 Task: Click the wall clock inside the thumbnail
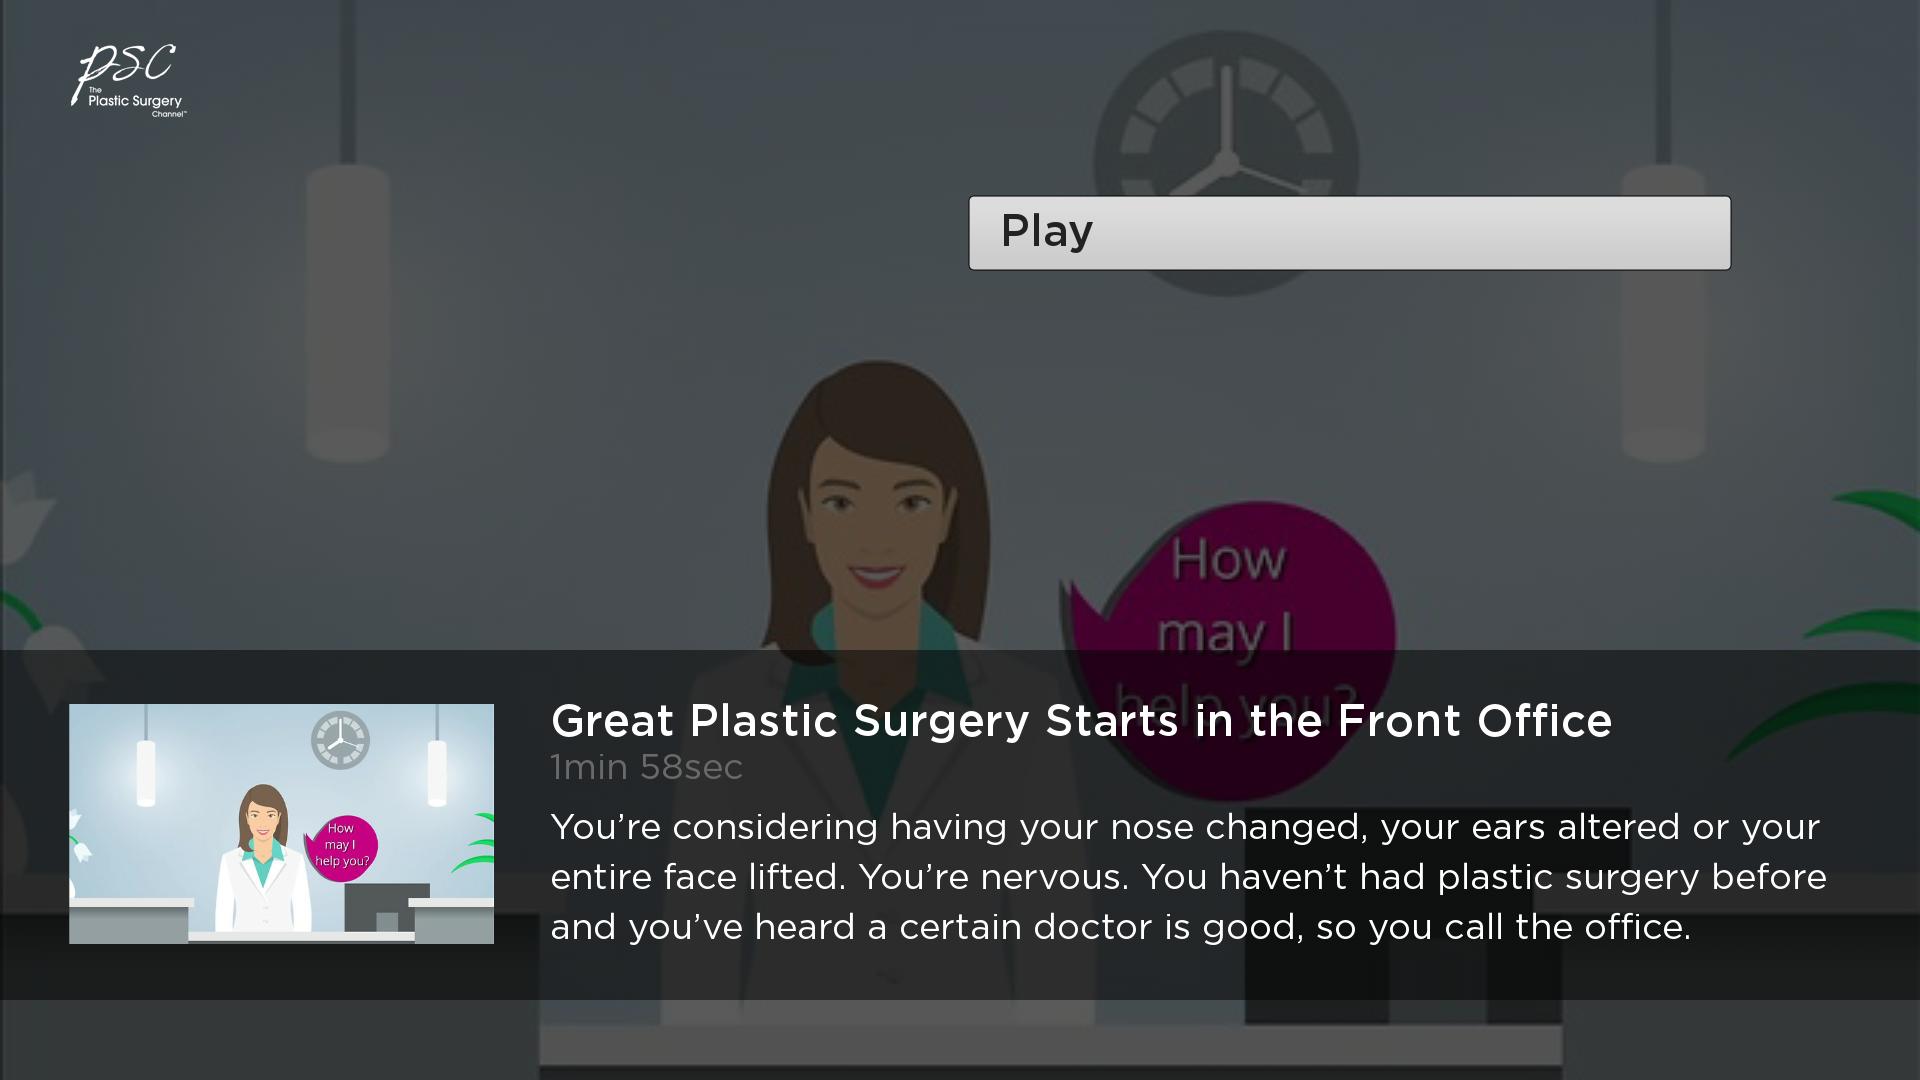point(340,740)
